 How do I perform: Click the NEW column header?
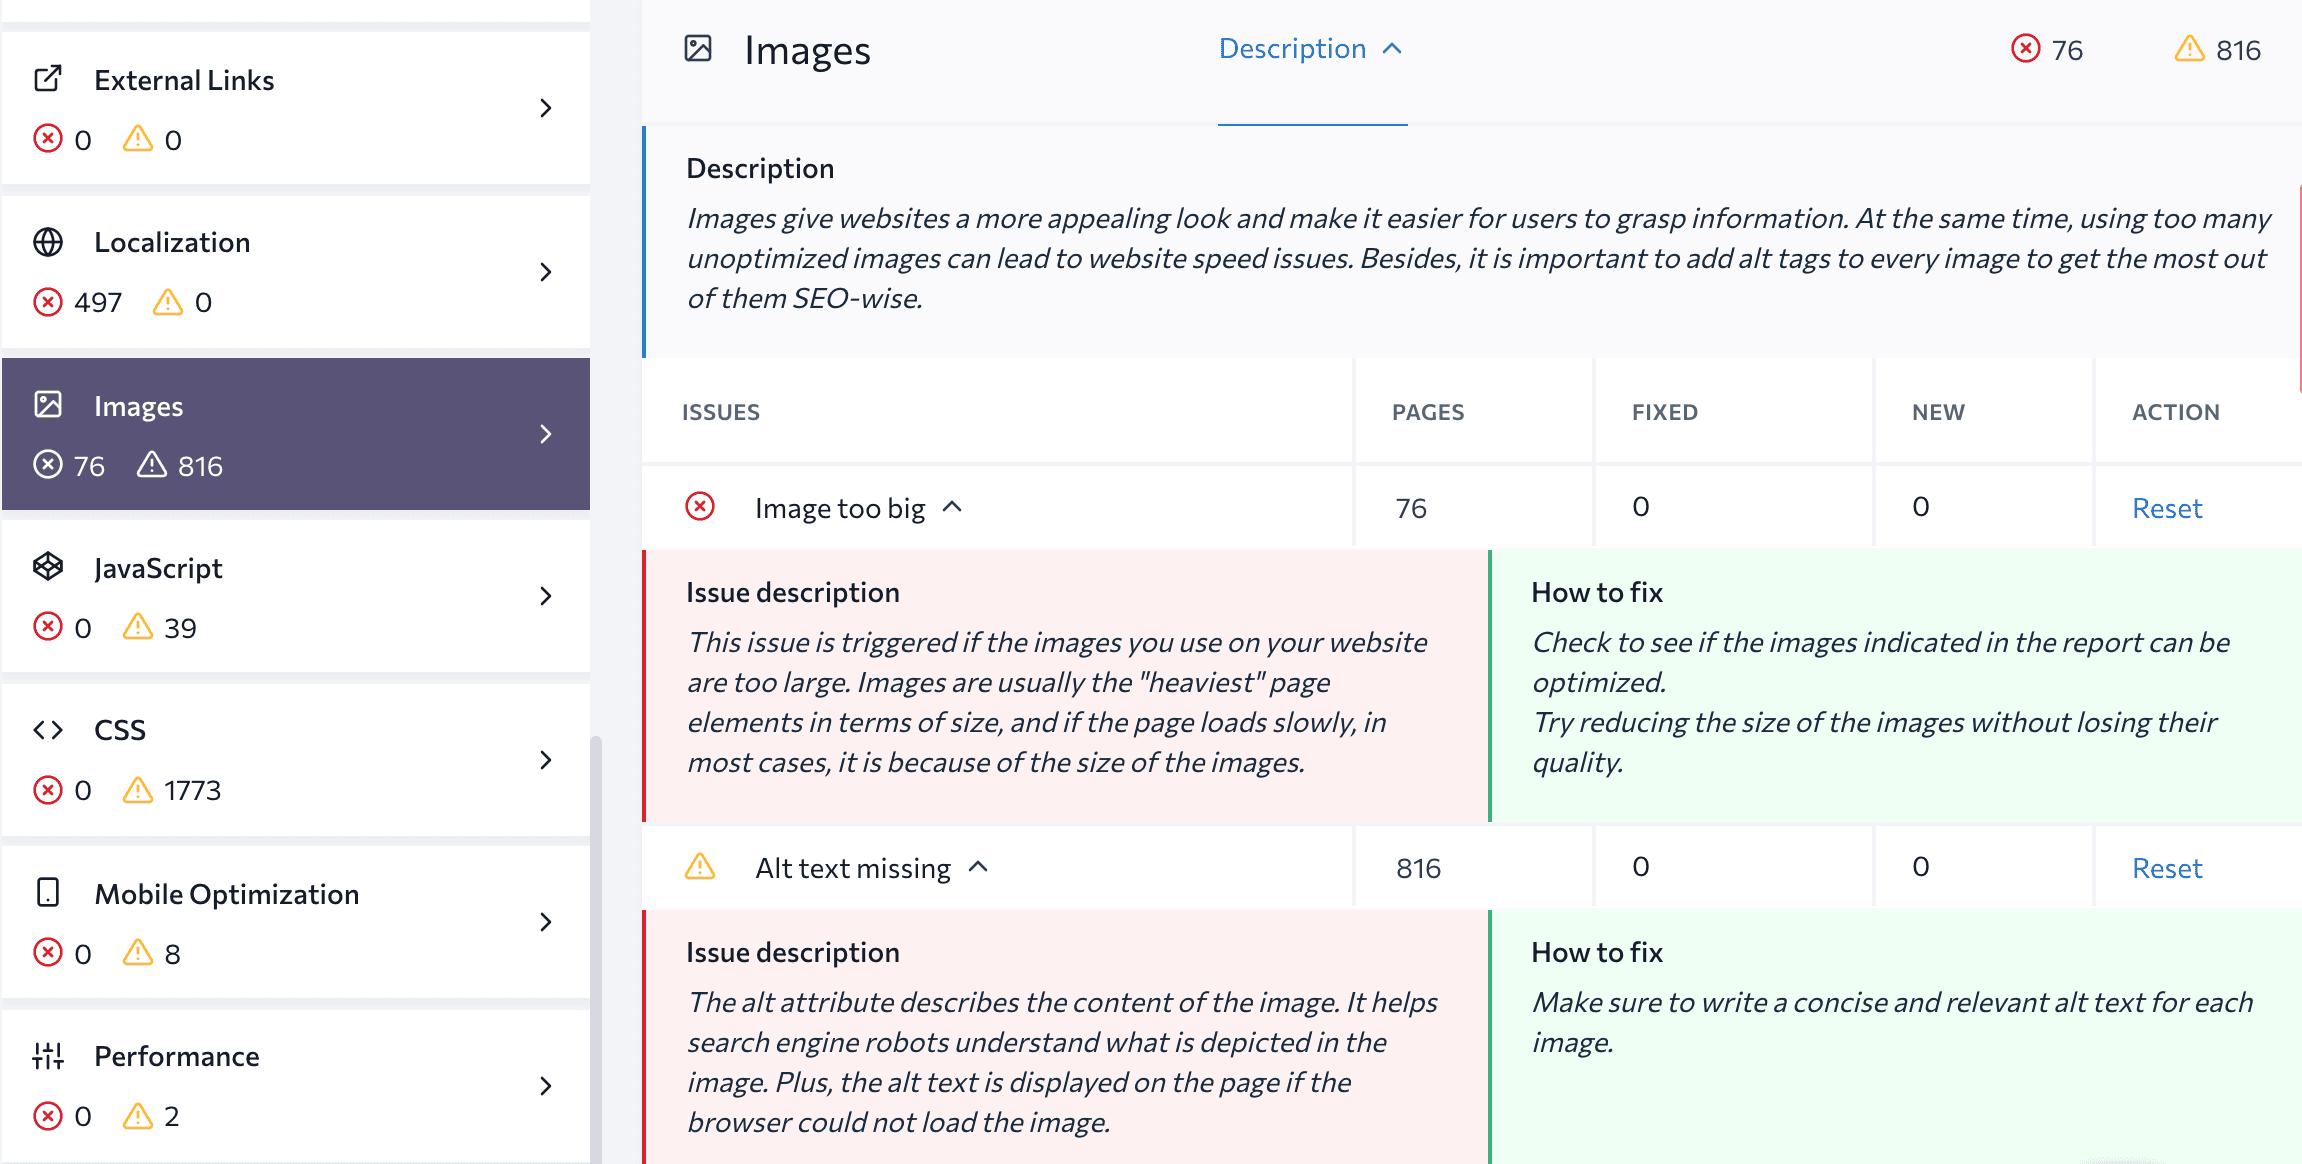tap(1938, 412)
